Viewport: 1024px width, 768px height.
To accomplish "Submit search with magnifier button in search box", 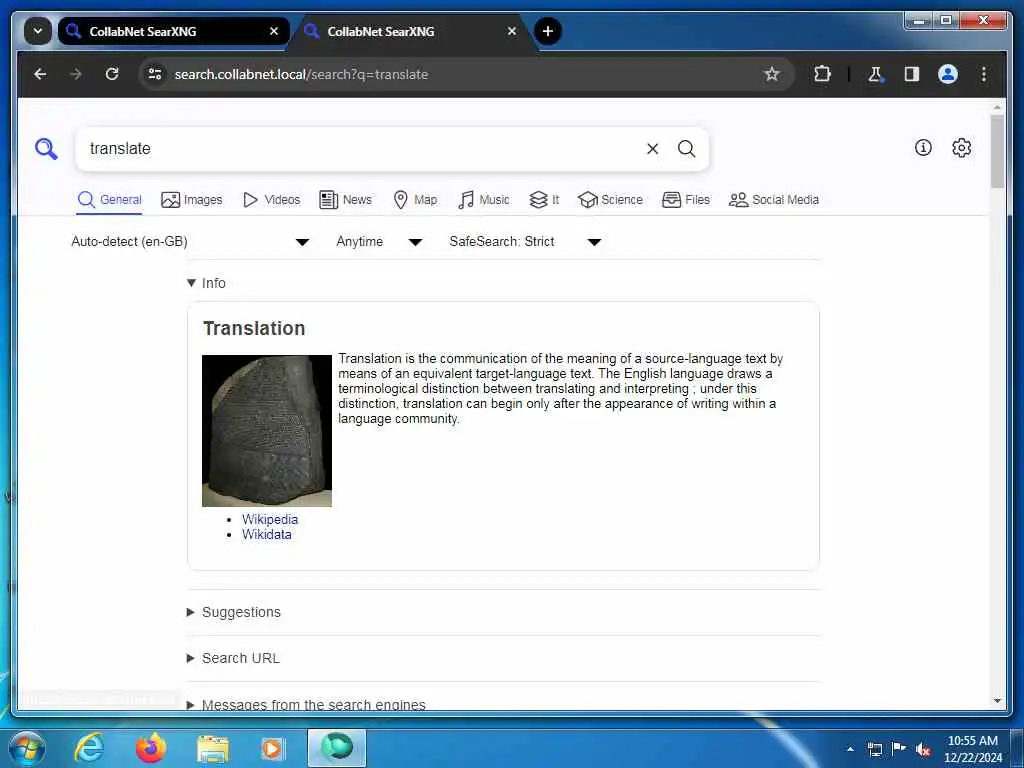I will (686, 149).
